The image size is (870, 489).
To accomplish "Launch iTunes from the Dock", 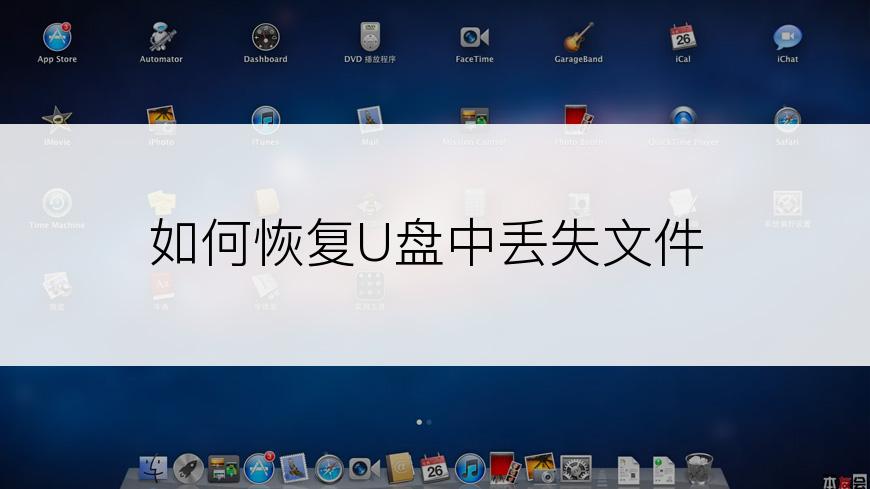I will (470, 468).
